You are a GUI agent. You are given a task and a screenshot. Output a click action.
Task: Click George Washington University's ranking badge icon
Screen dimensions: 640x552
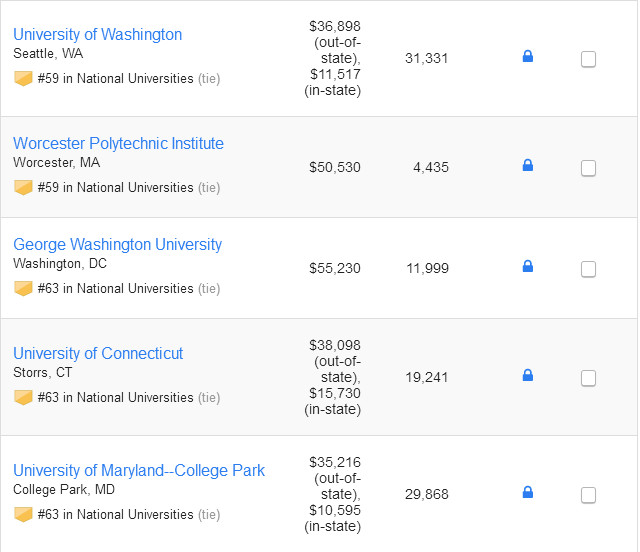coord(23,288)
